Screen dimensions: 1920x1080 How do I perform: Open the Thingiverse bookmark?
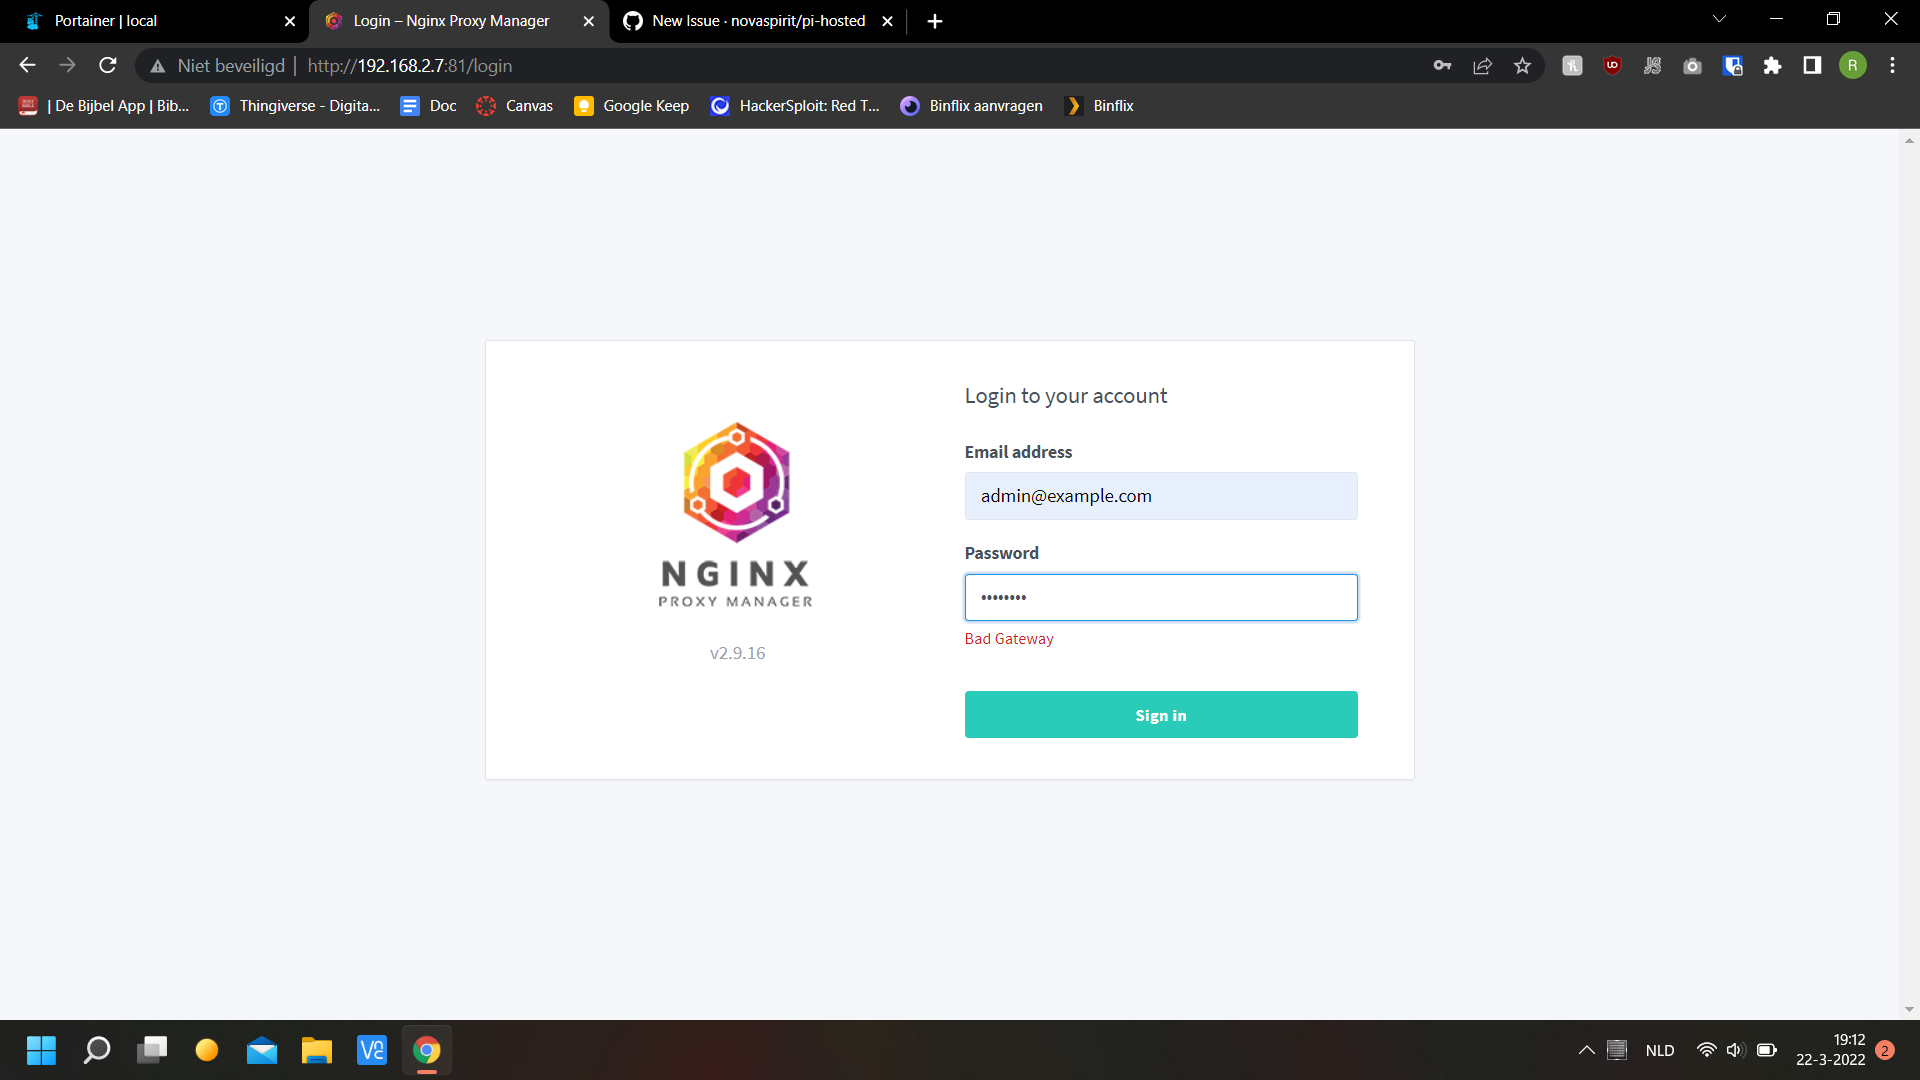click(x=295, y=105)
